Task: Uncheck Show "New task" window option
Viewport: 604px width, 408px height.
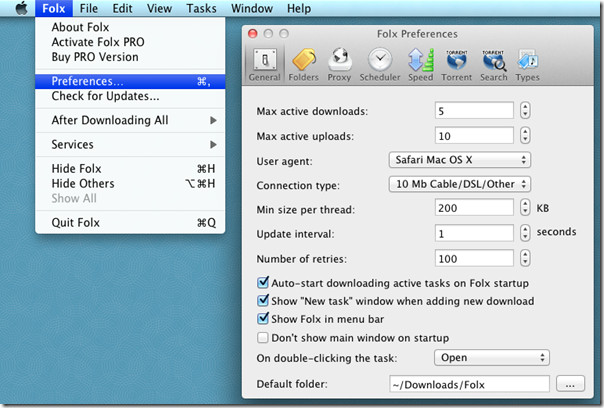Action: coord(263,300)
